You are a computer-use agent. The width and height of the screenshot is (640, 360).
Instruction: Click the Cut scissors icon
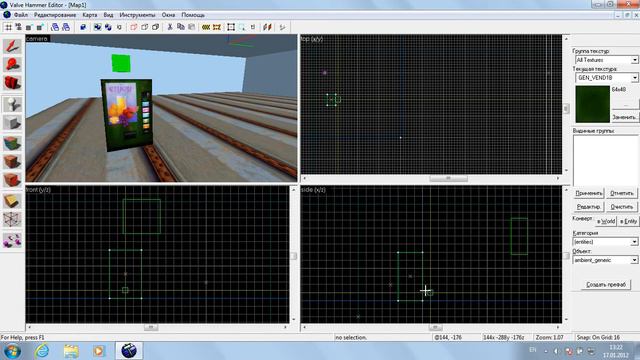click(170, 27)
